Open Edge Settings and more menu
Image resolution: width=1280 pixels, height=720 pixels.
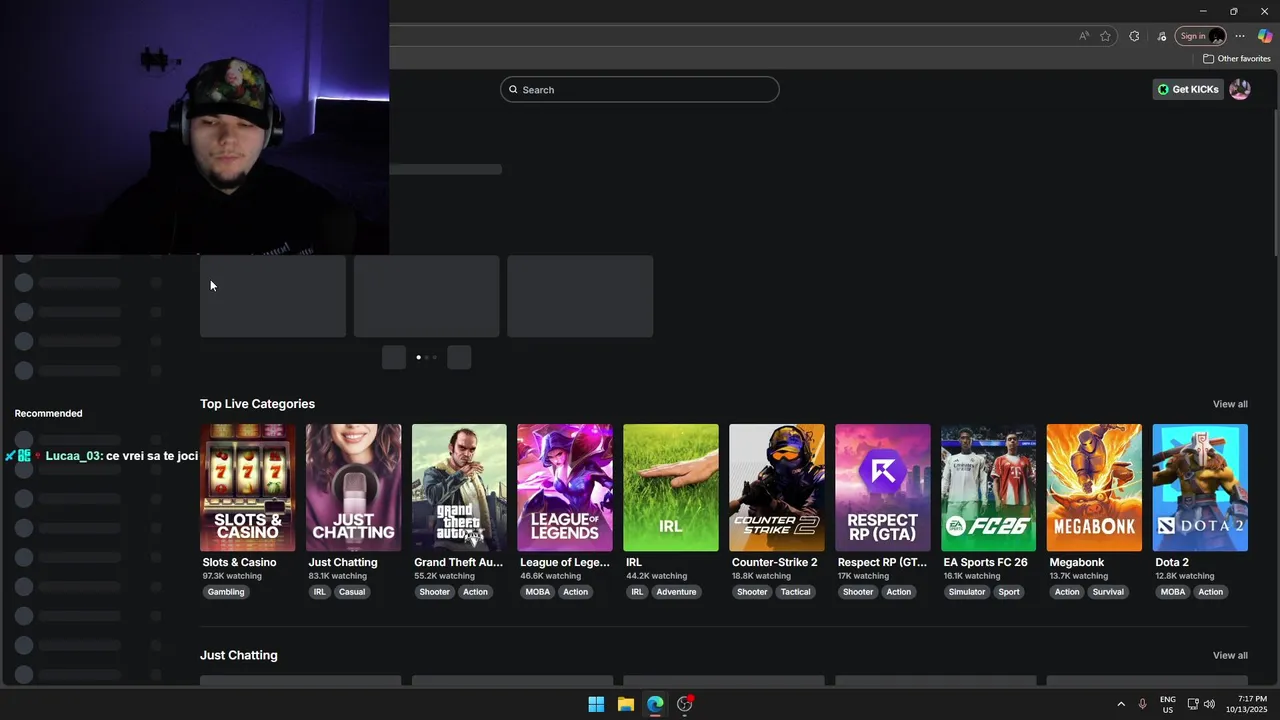pyautogui.click(x=1240, y=36)
